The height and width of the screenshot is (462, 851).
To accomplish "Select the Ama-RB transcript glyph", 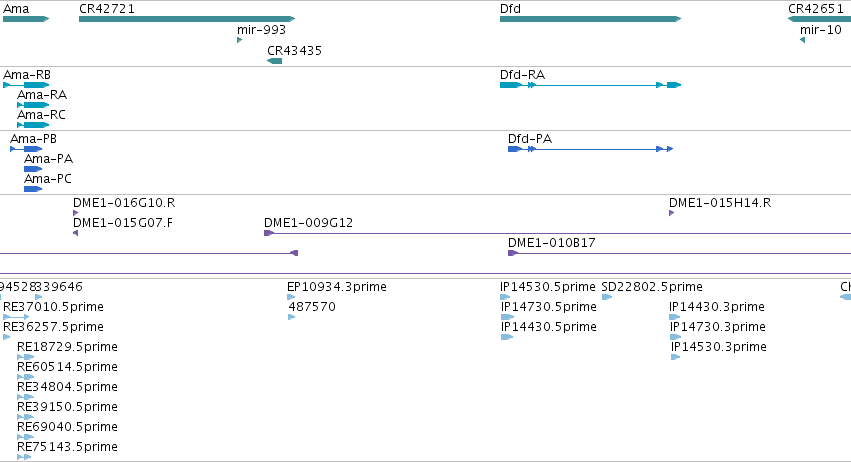I will (x=26, y=85).
